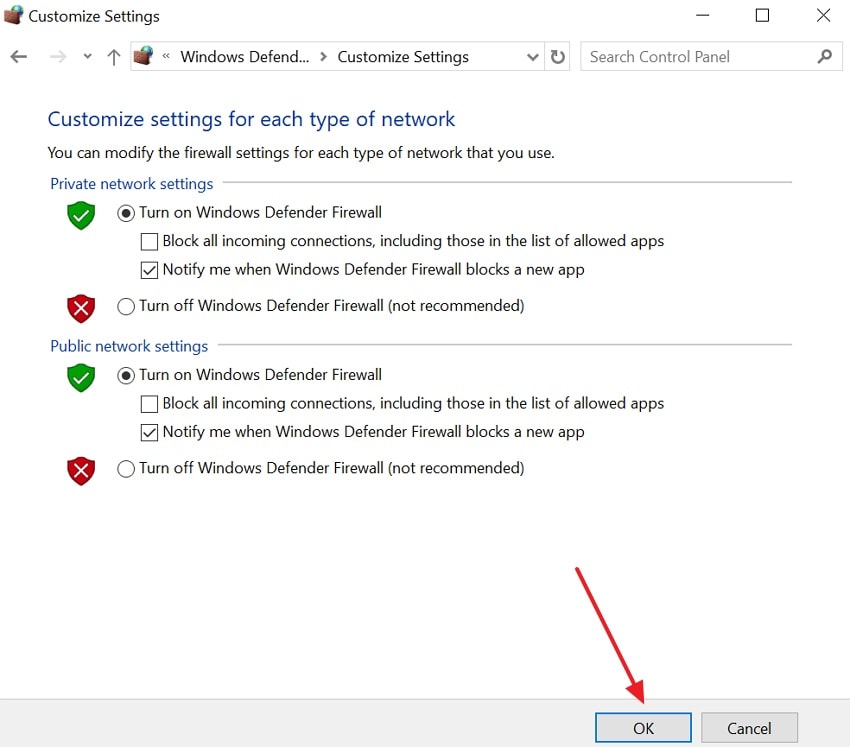Click the red shield beside public turn-off option
Image resolution: width=850 pixels, height=747 pixels.
point(80,471)
